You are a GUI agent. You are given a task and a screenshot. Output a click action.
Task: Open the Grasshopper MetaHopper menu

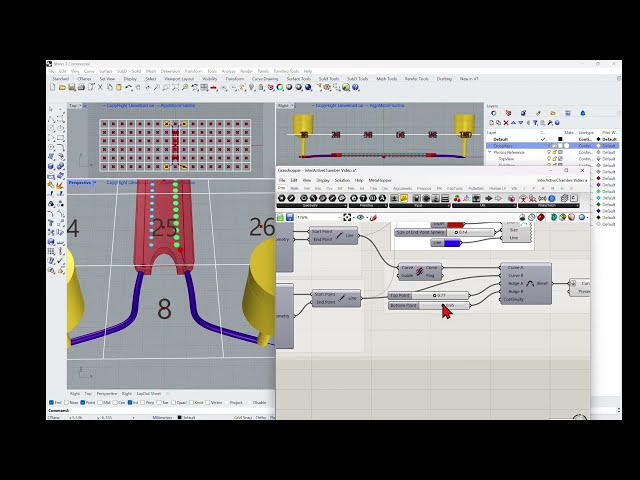380,180
